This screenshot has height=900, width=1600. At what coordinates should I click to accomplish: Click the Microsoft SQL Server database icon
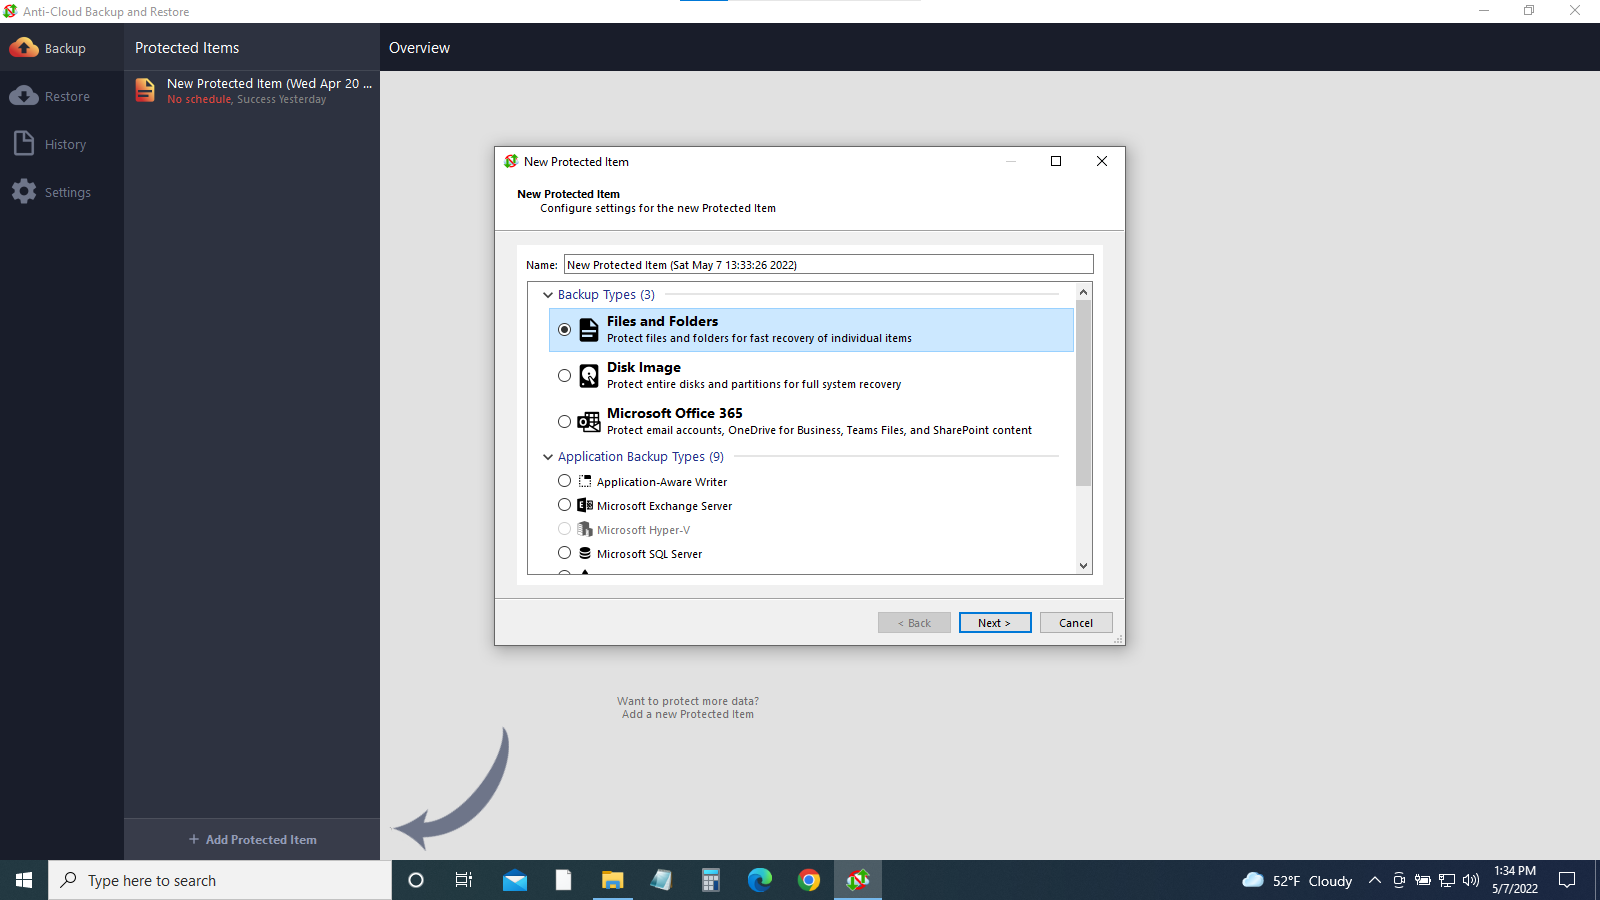[x=585, y=553]
